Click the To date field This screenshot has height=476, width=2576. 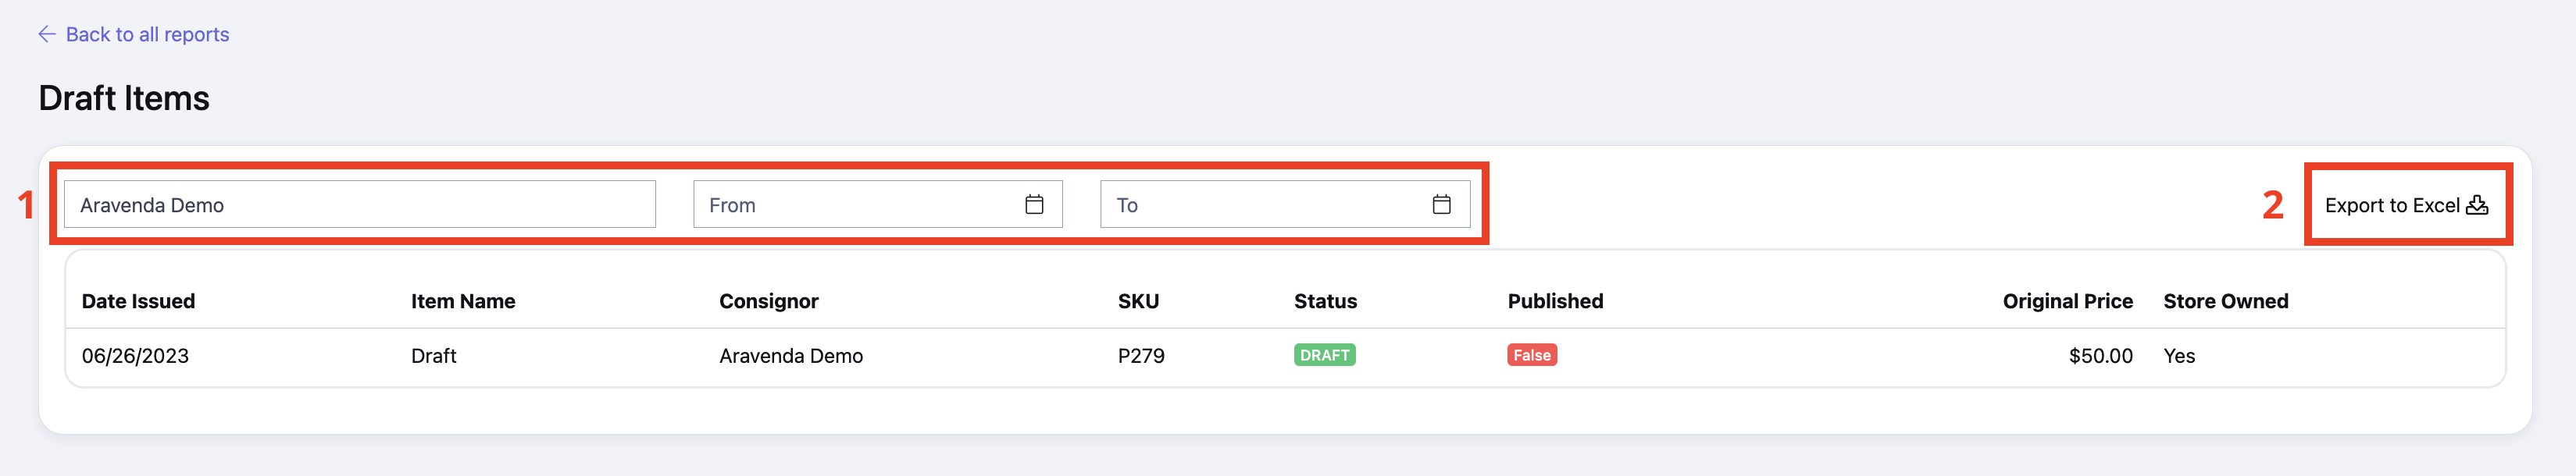[x=1285, y=204]
